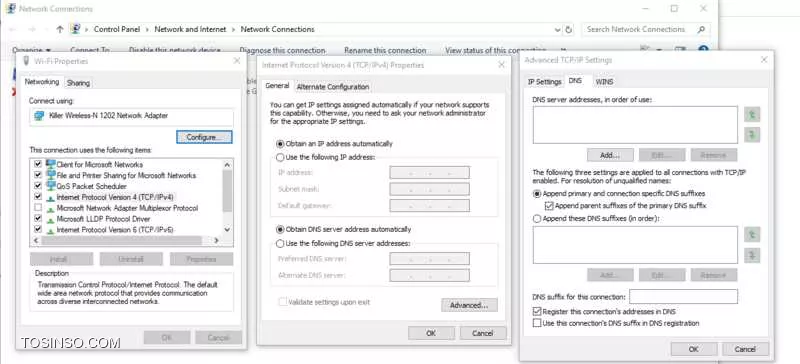800x364 pixels.
Task: Uncheck Client for Microsoft Networks
Action: [38, 164]
